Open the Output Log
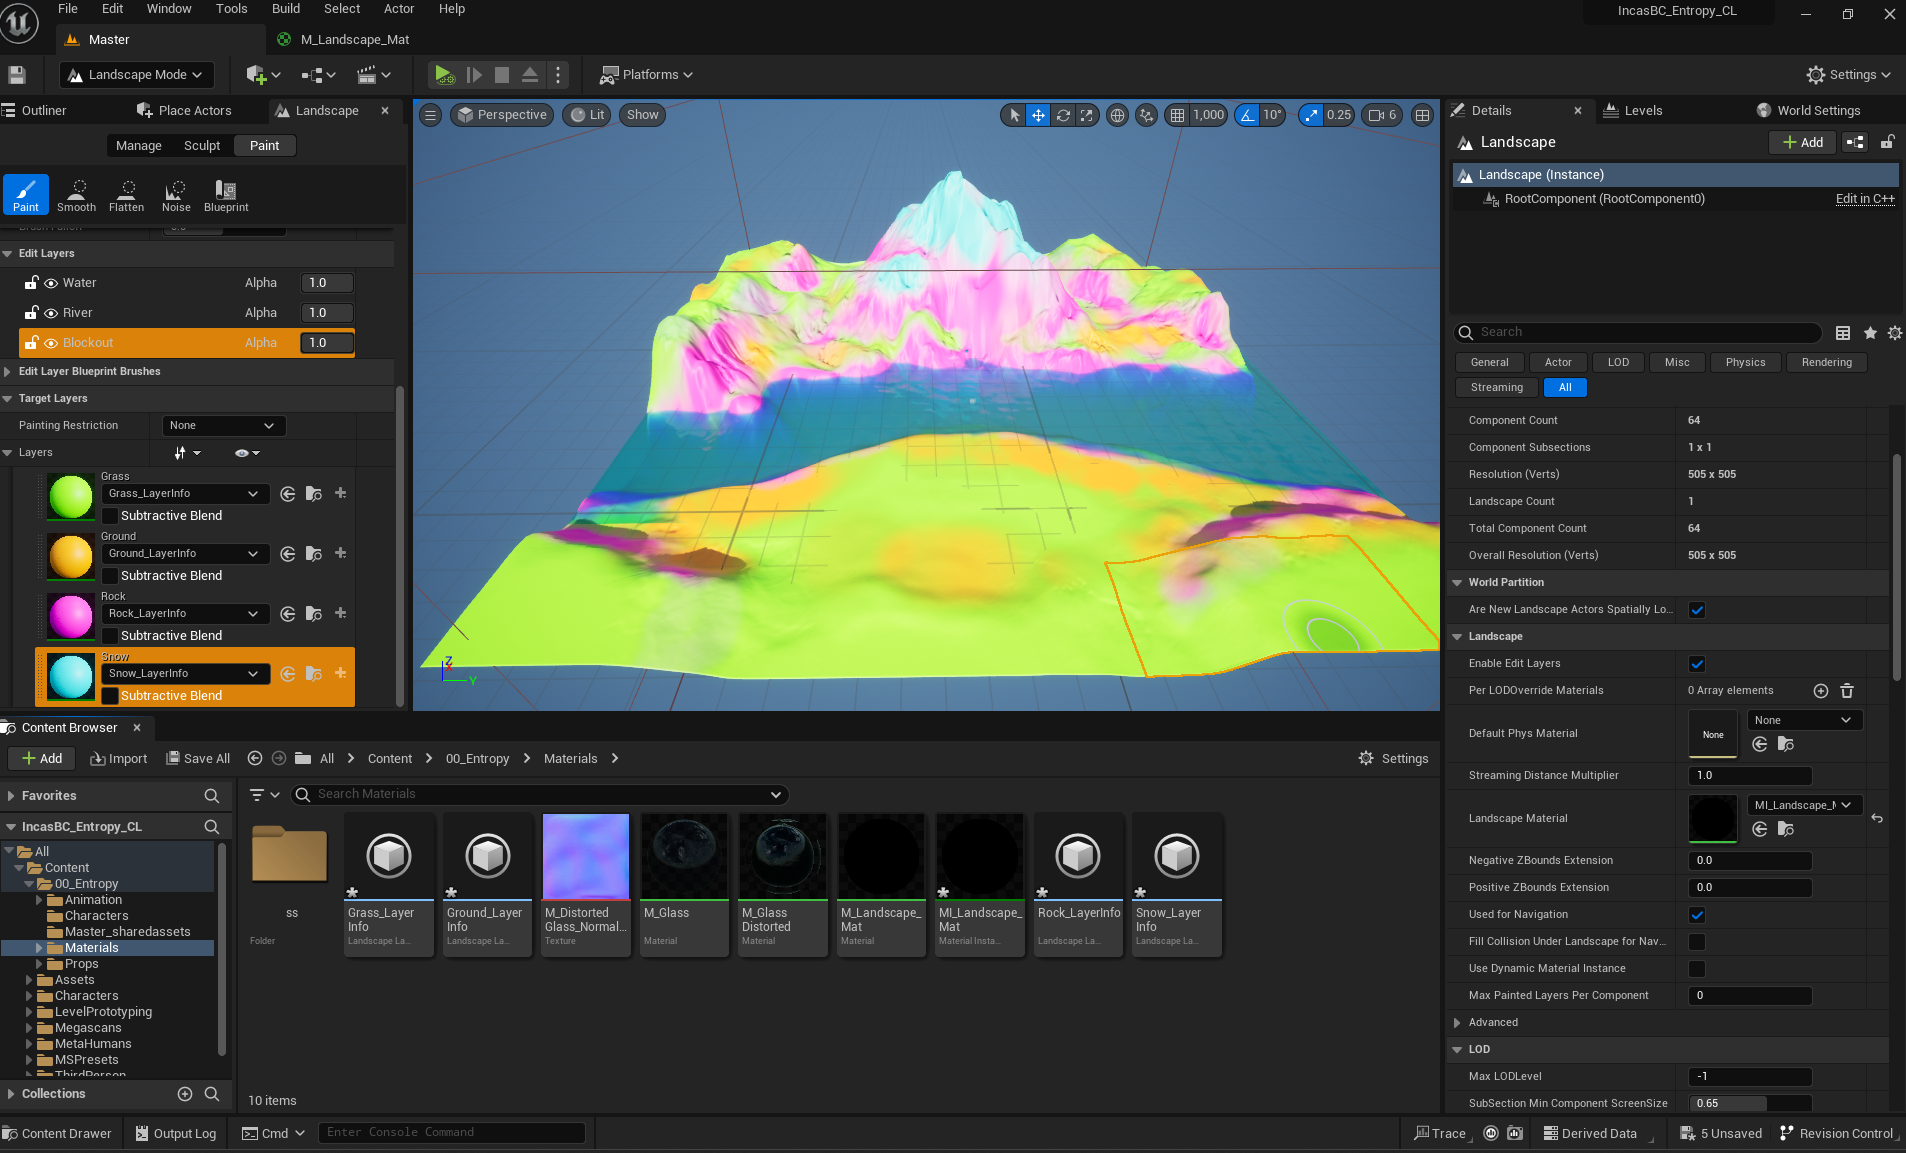 pos(176,1134)
